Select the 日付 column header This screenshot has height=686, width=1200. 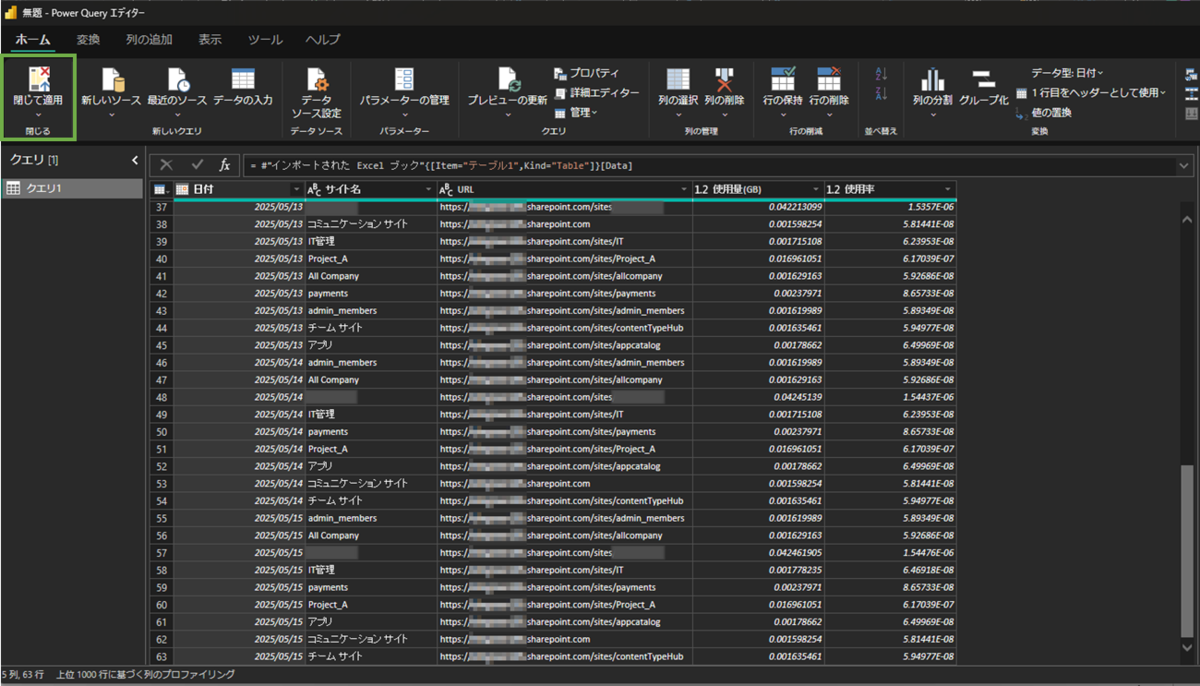[x=238, y=189]
